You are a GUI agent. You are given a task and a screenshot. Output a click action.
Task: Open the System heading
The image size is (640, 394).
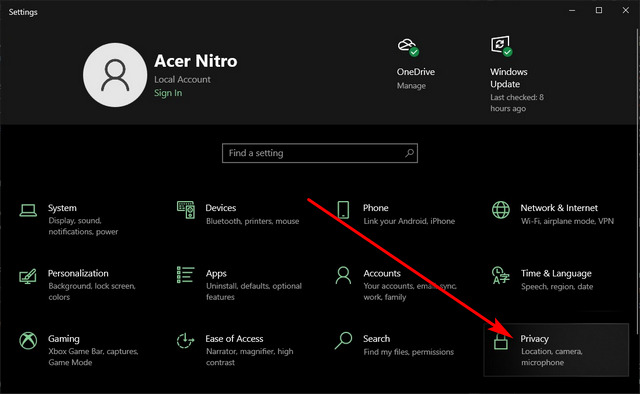tap(62, 208)
